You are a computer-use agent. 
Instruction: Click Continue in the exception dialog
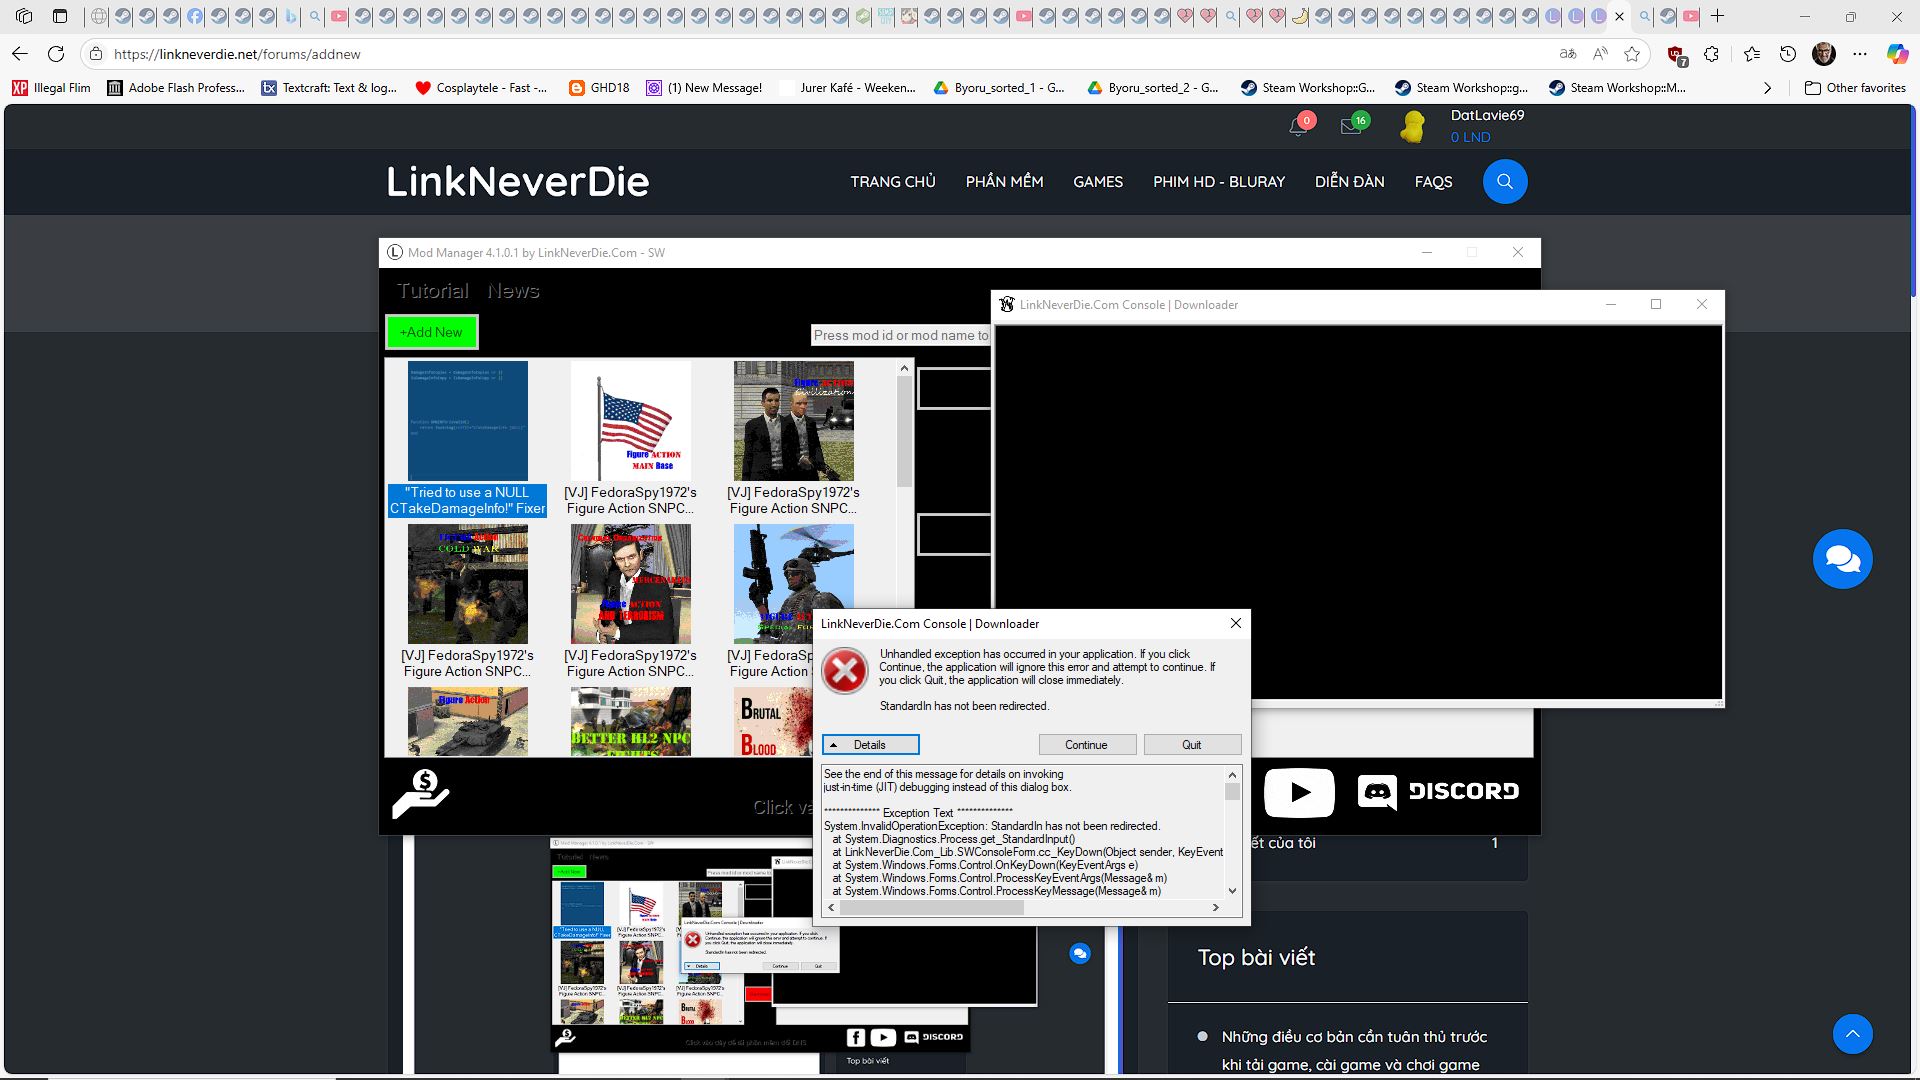click(1087, 744)
